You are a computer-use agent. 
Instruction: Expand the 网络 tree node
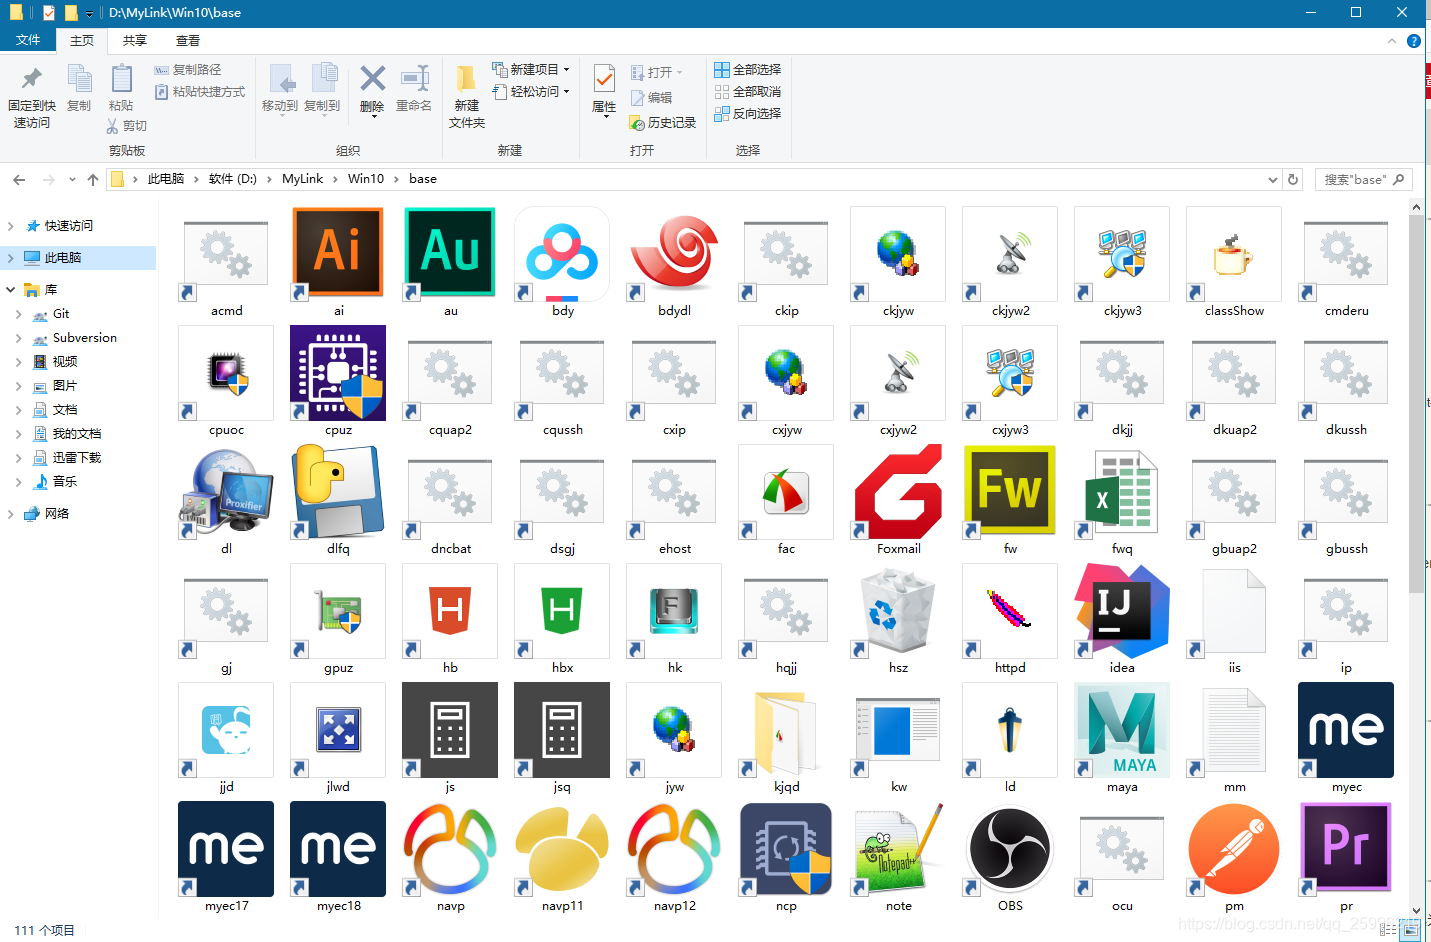pyautogui.click(x=11, y=514)
